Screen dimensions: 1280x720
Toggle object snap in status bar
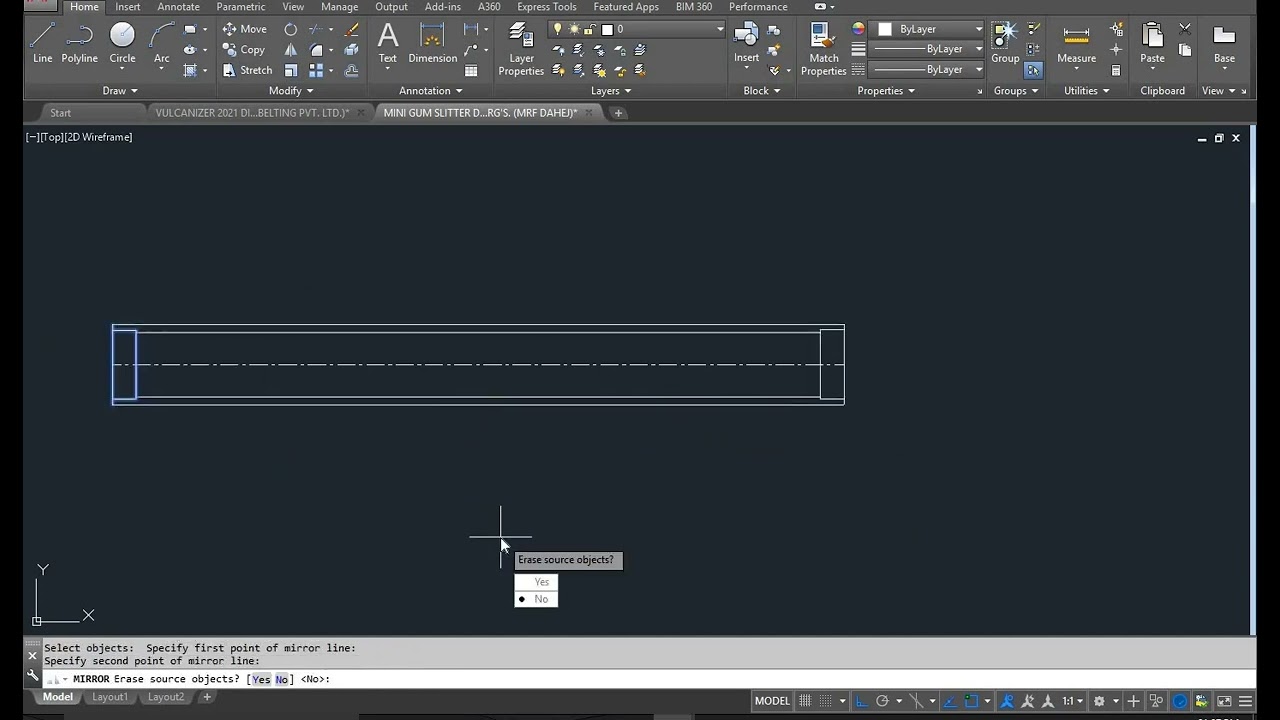click(x=971, y=701)
